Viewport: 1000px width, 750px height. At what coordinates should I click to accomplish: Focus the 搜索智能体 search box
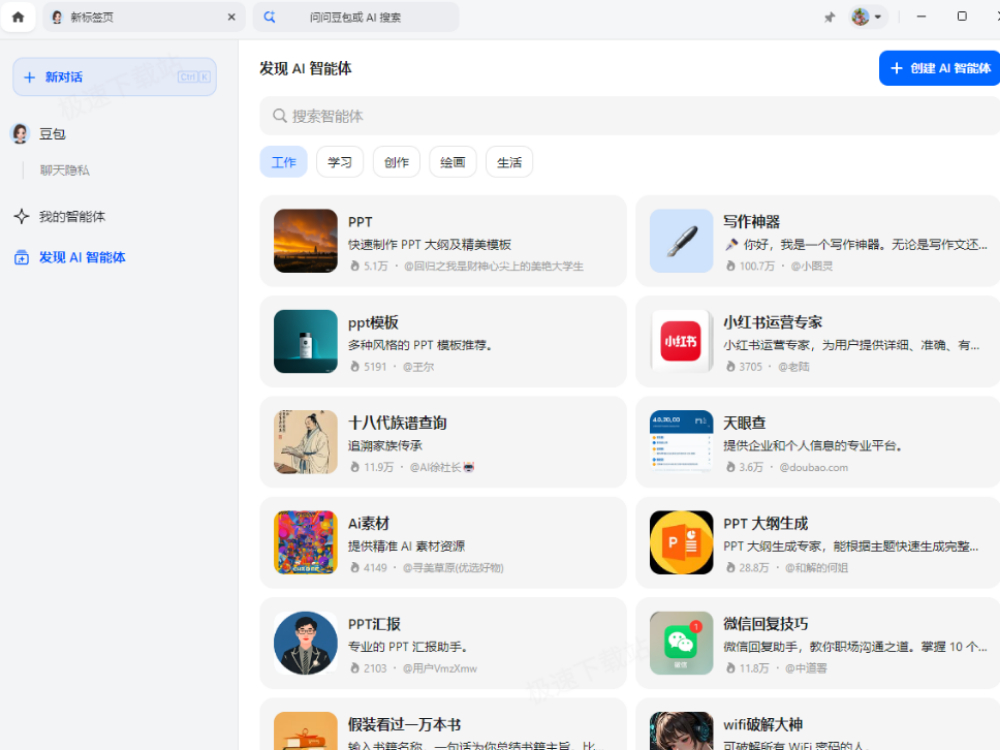tap(629, 116)
